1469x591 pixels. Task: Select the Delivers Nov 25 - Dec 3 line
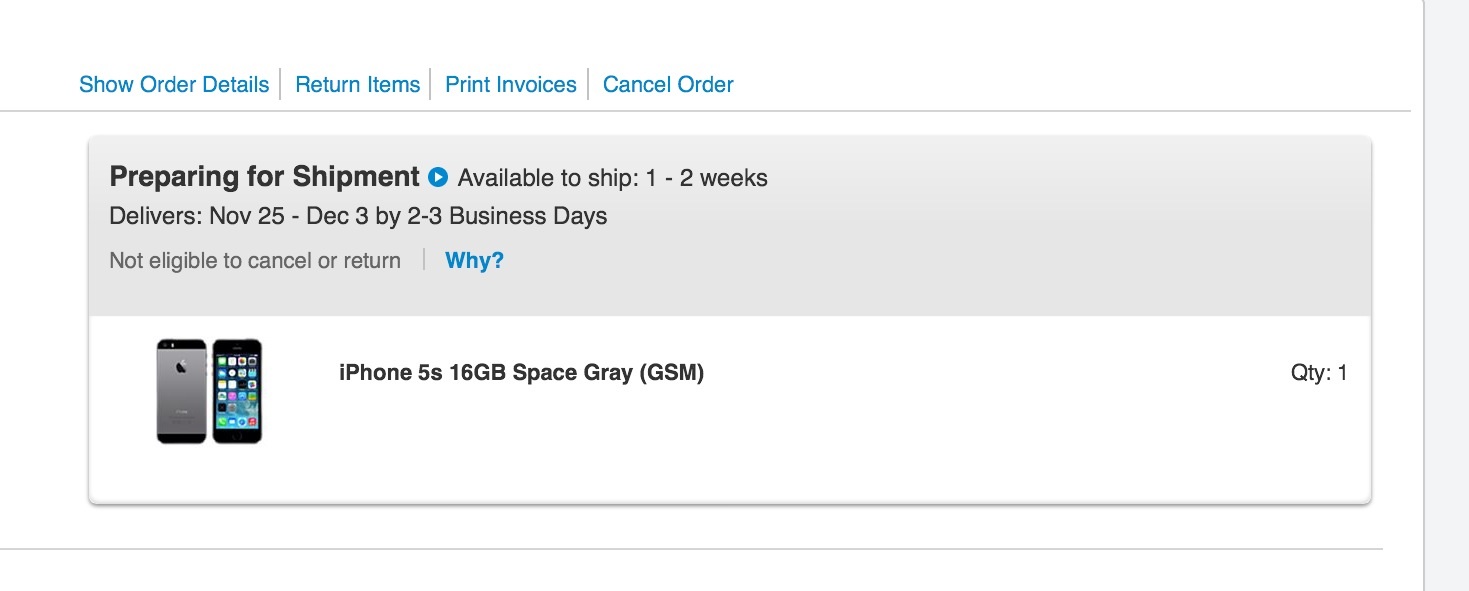pos(358,216)
